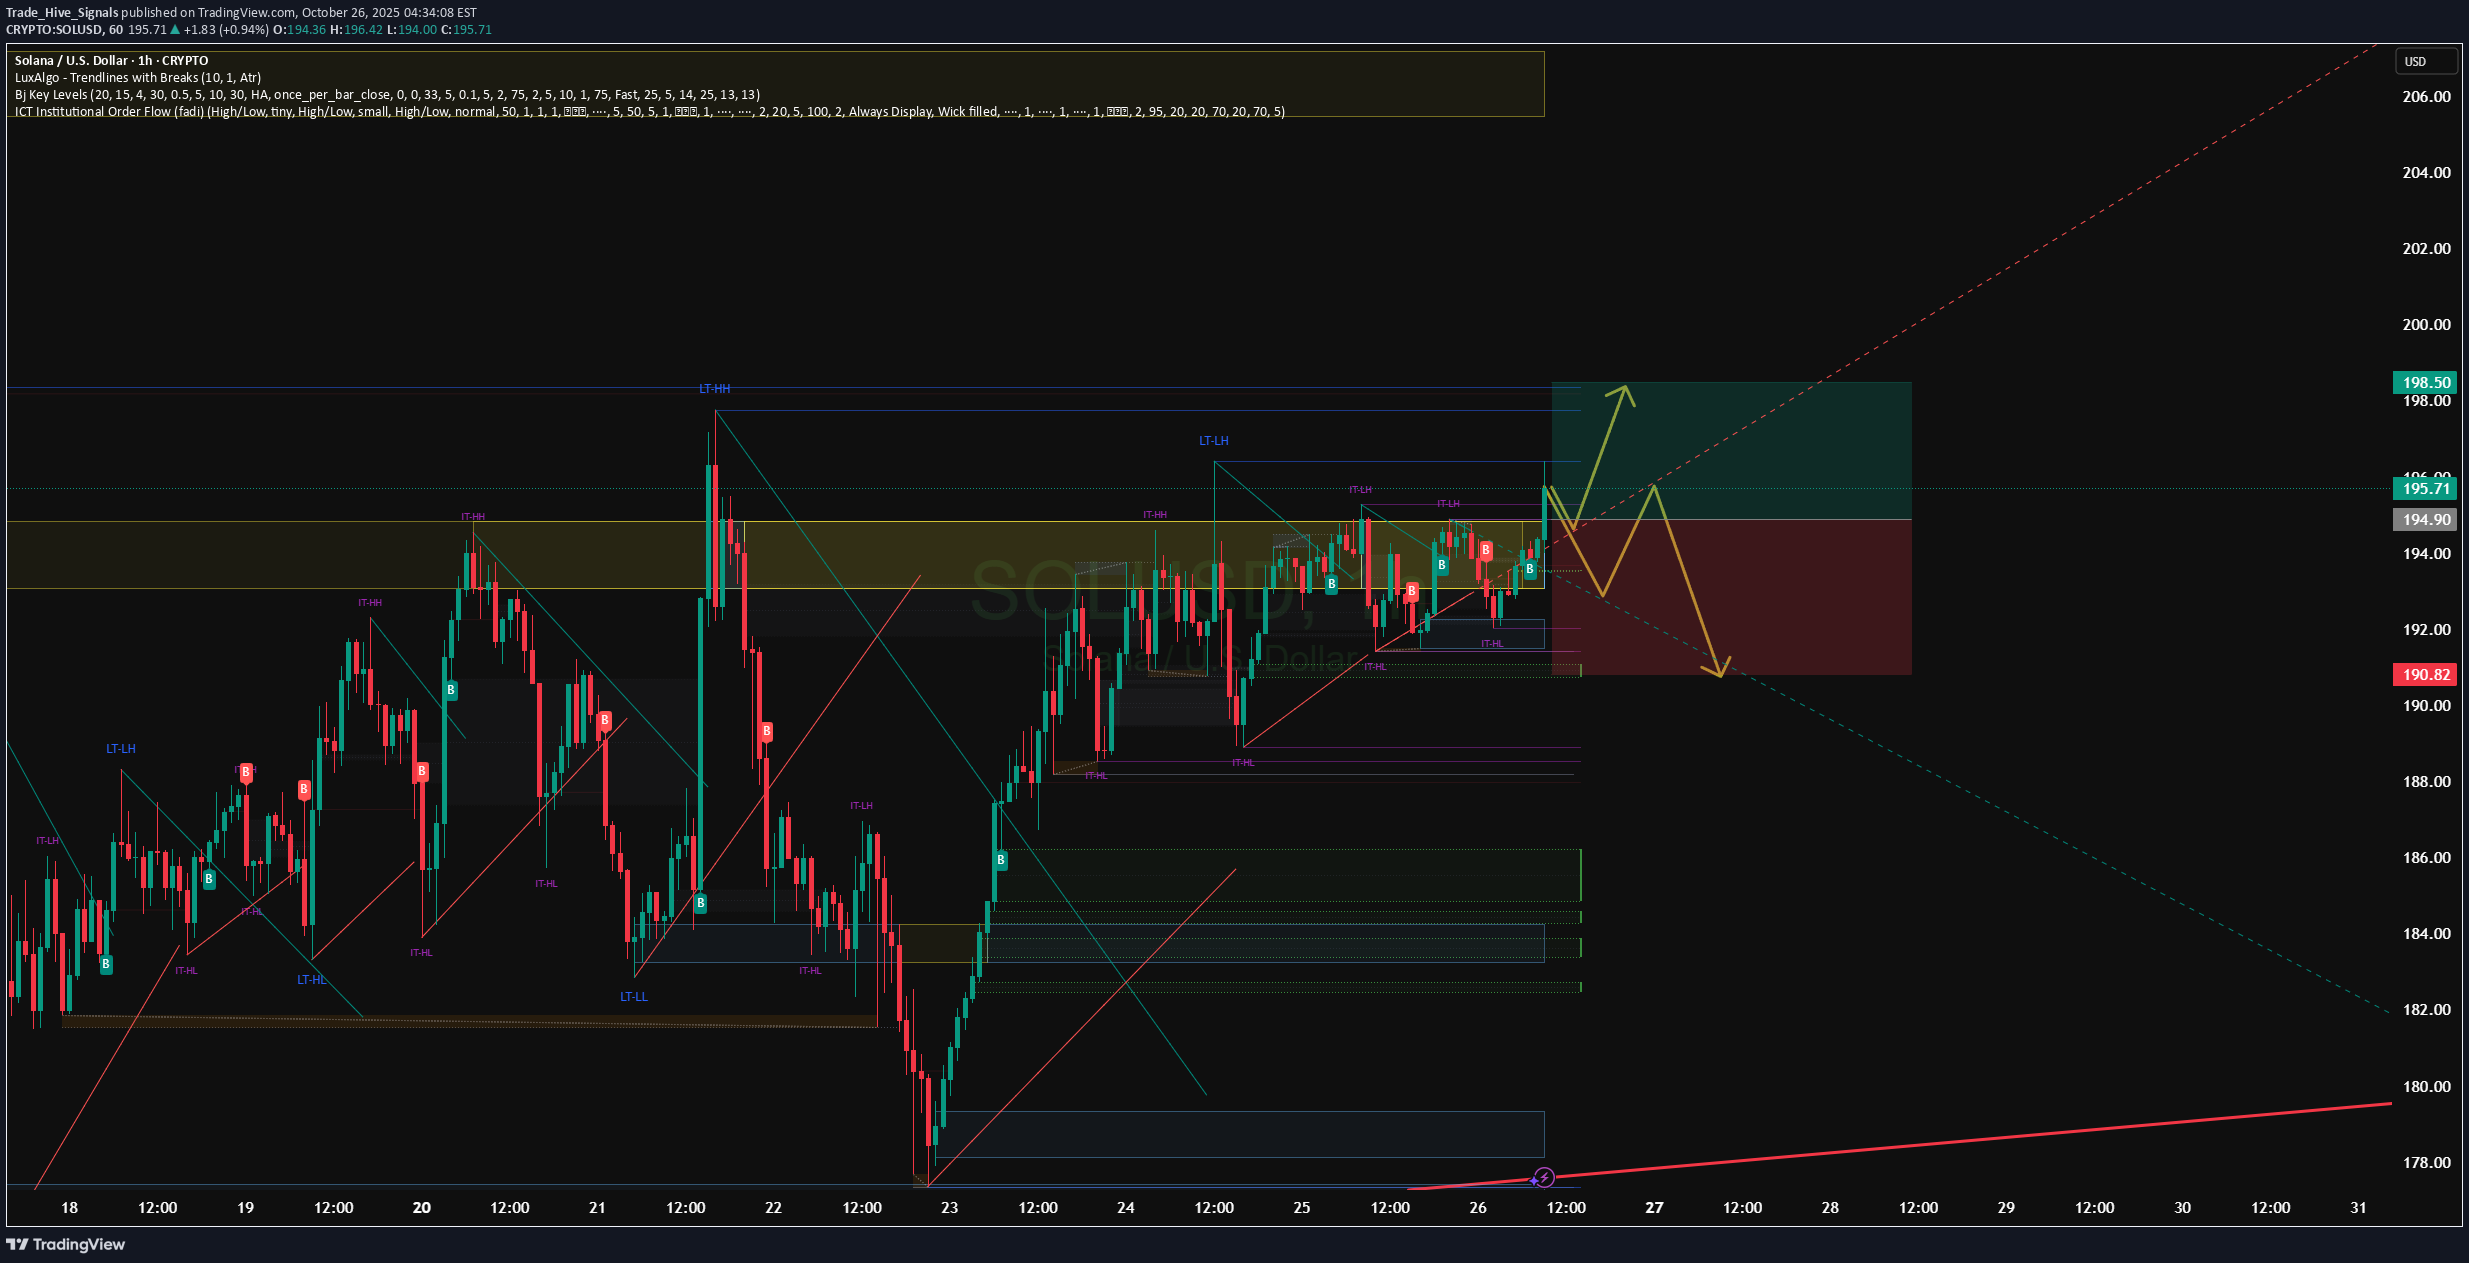This screenshot has height=1263, width=2469.
Task: Click the purple lightning signal icon near the time axis
Action: click(1543, 1177)
